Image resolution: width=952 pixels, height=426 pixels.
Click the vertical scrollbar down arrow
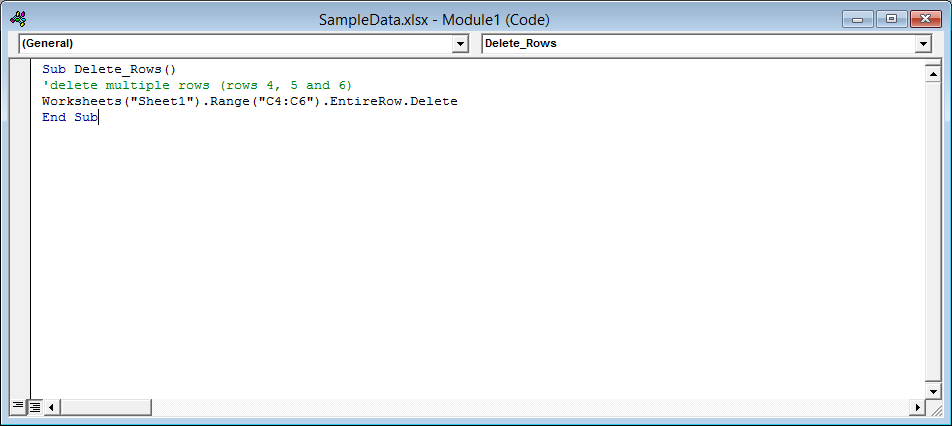tap(933, 391)
